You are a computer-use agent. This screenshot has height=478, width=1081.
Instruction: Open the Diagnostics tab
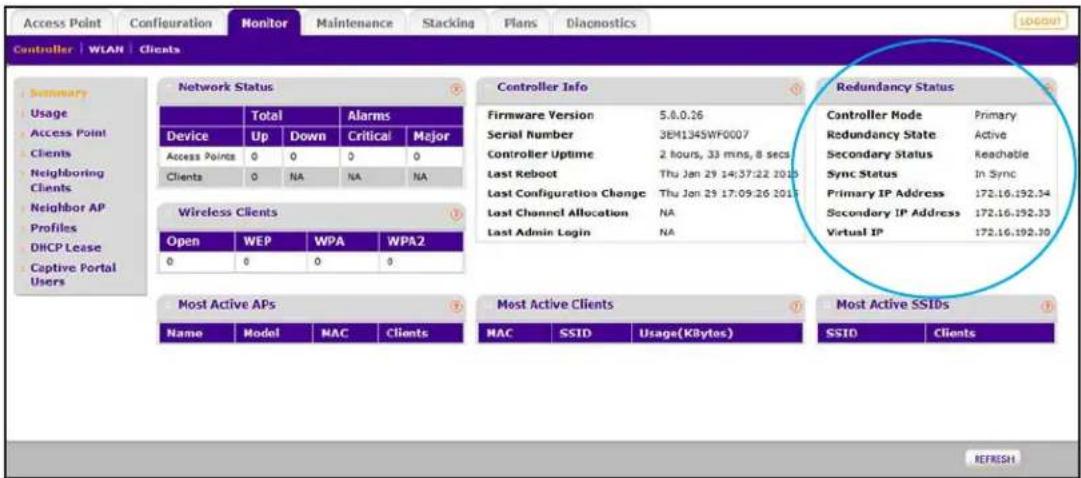coord(600,23)
